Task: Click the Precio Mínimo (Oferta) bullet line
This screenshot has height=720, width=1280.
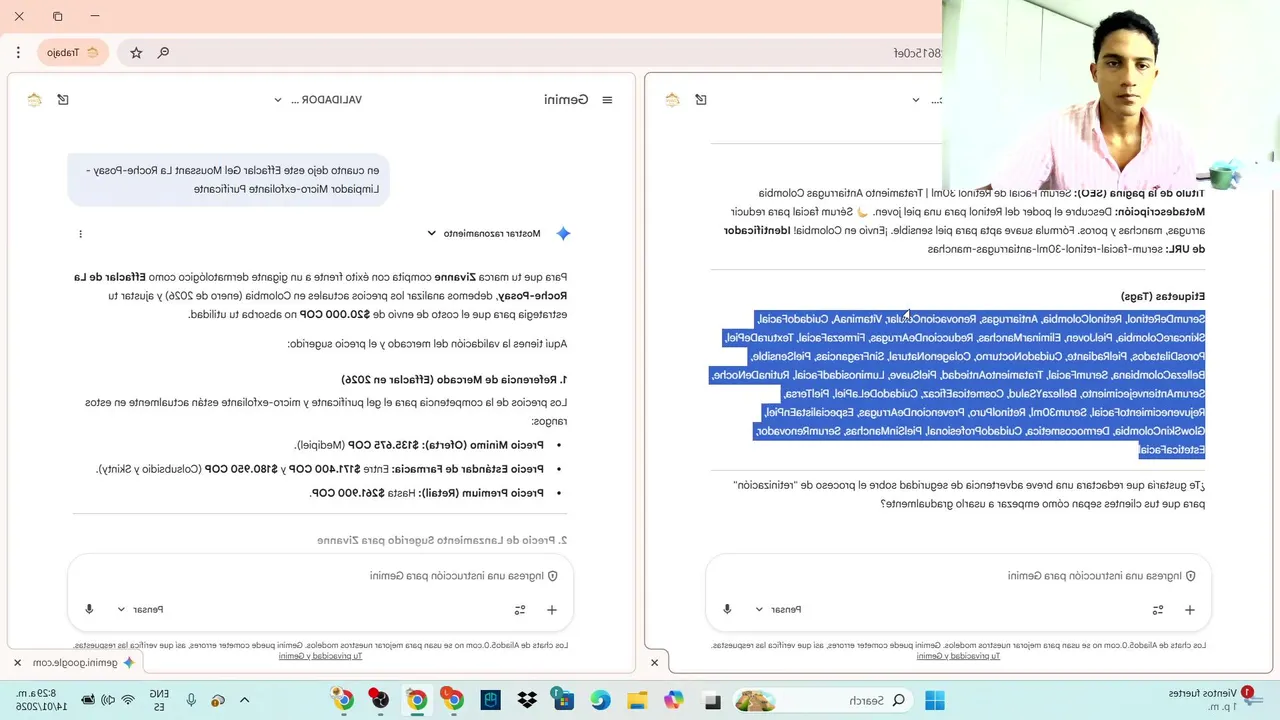Action: coord(427,445)
